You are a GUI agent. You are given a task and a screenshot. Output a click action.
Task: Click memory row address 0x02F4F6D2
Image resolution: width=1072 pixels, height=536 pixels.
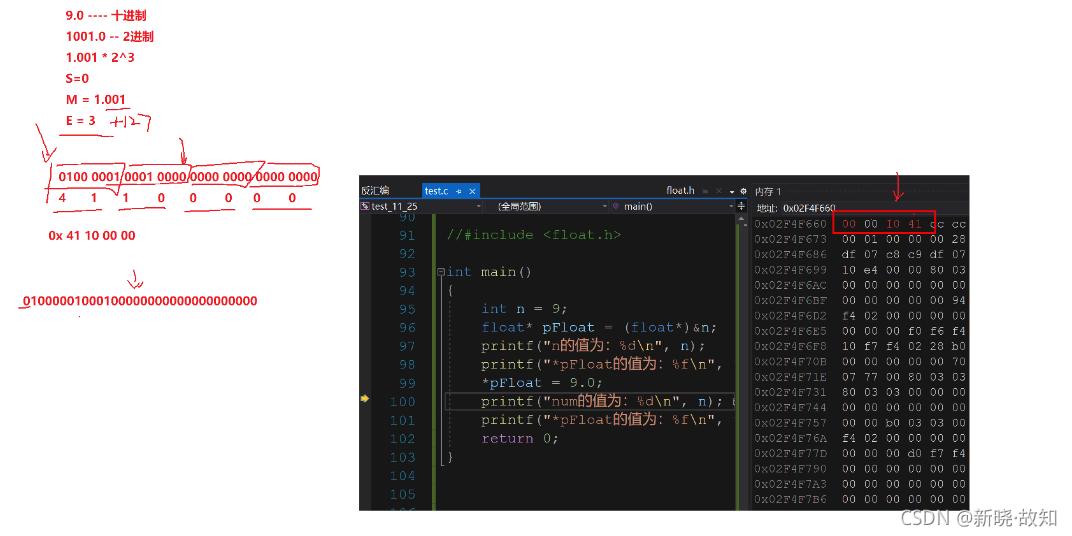[790, 316]
